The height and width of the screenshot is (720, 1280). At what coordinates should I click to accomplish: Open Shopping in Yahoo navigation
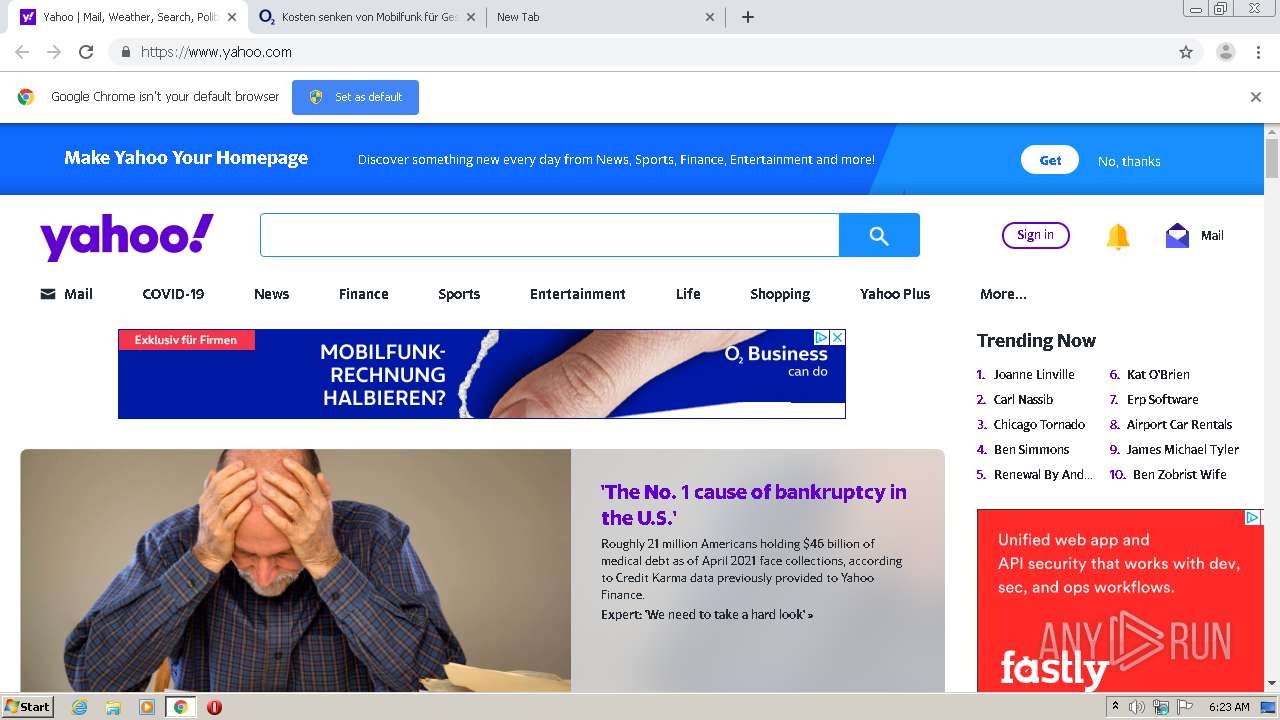pyautogui.click(x=780, y=294)
